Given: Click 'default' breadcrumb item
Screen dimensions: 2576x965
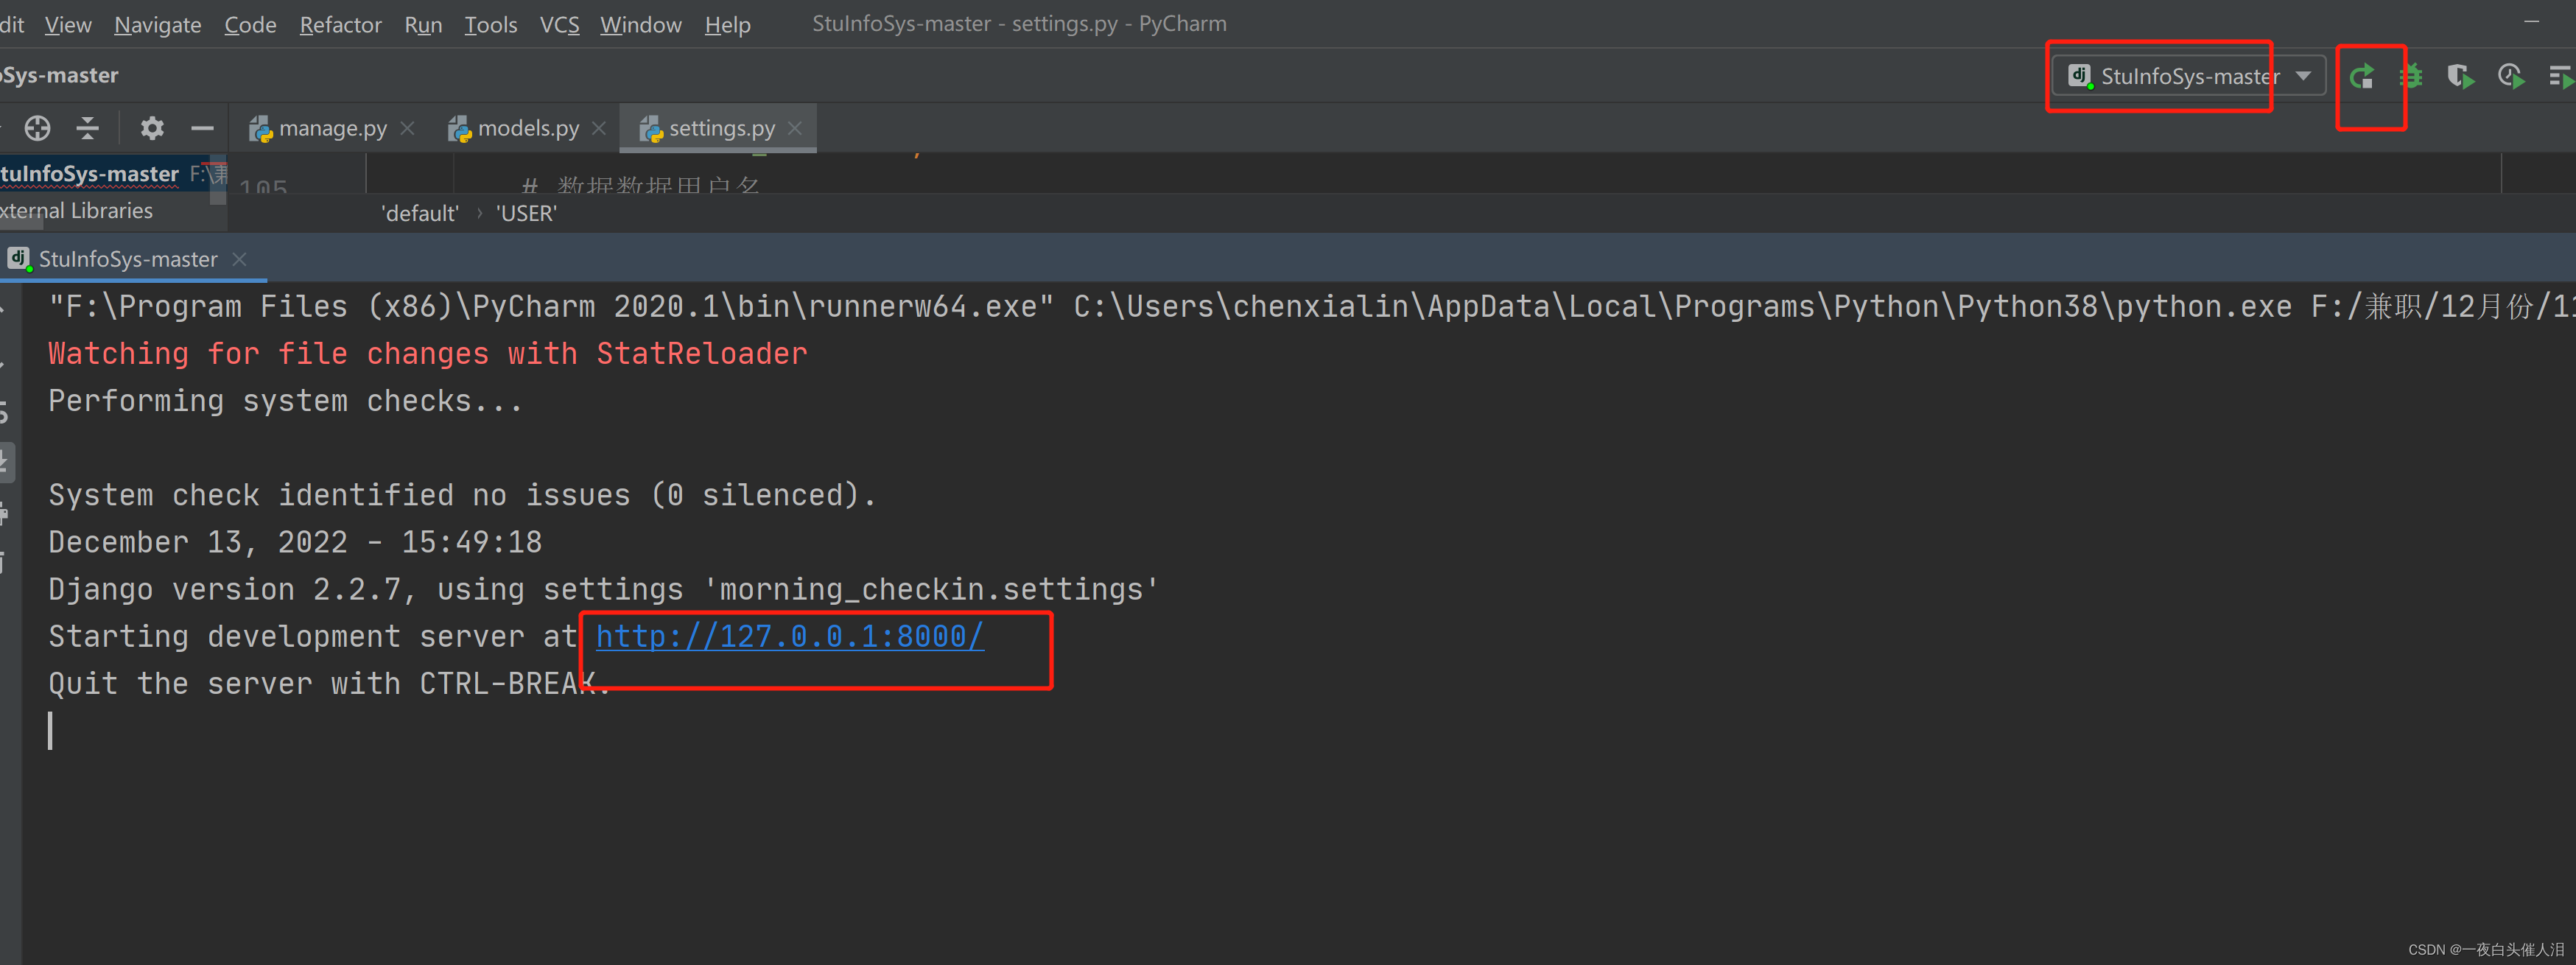Looking at the screenshot, I should click(420, 213).
